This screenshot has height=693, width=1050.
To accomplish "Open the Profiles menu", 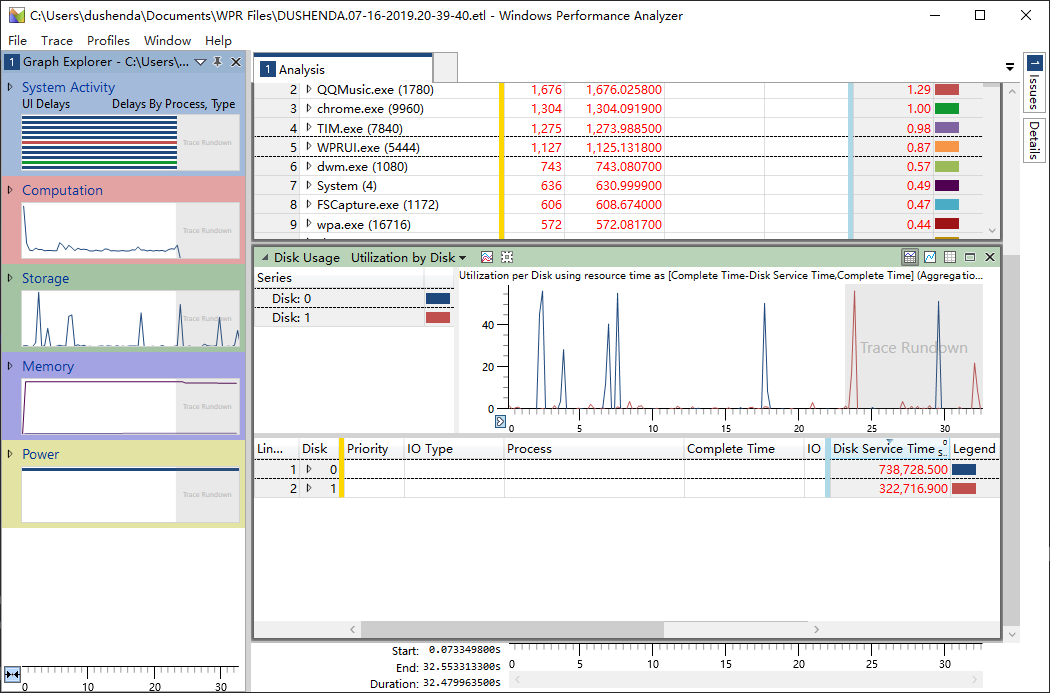I will [x=108, y=41].
